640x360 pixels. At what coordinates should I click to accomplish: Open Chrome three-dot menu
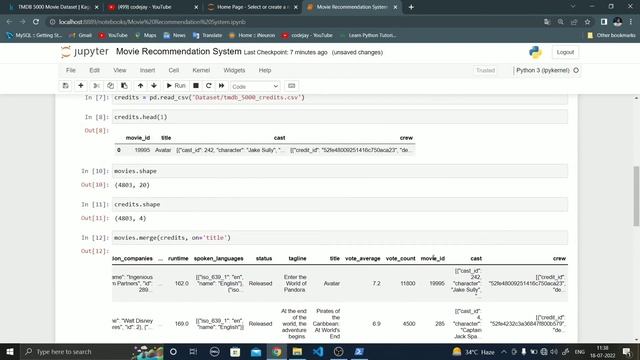click(x=631, y=22)
